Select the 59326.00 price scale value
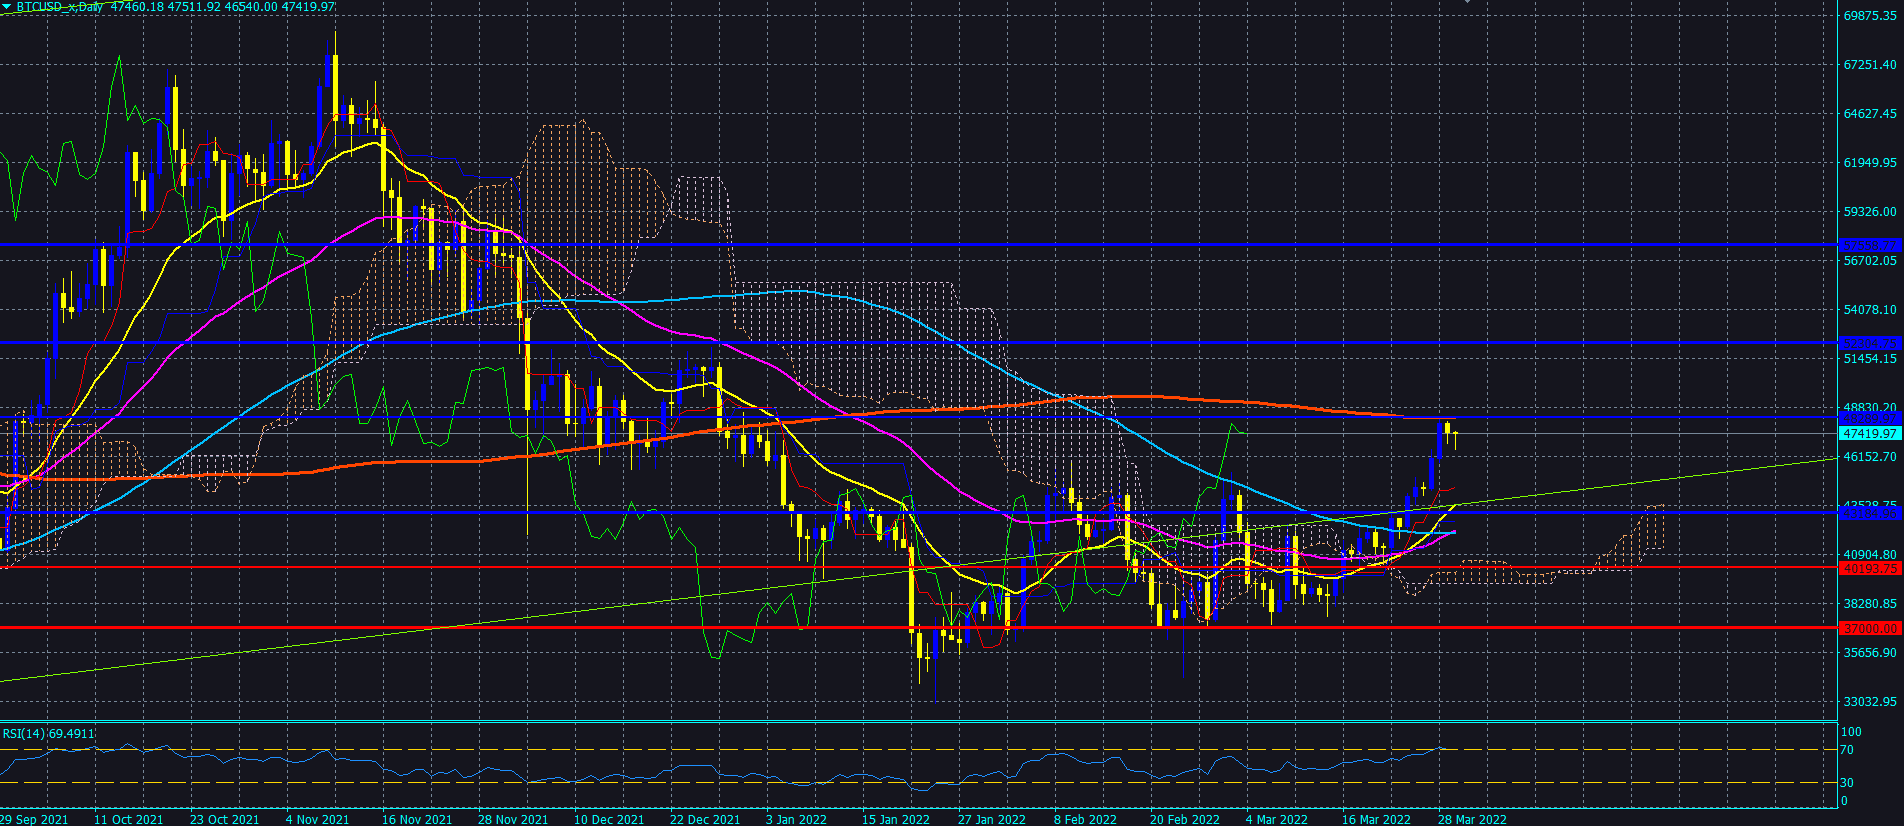Image resolution: width=1904 pixels, height=826 pixels. click(1870, 212)
